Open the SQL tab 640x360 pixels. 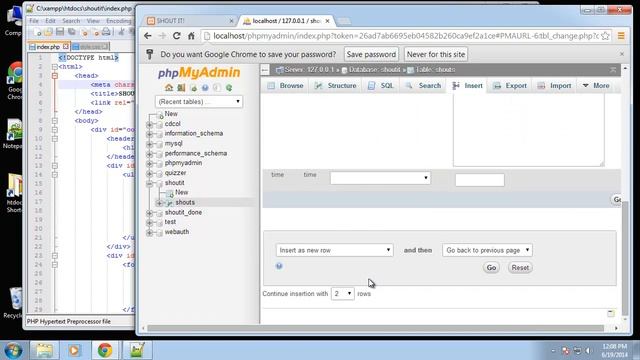click(381, 86)
